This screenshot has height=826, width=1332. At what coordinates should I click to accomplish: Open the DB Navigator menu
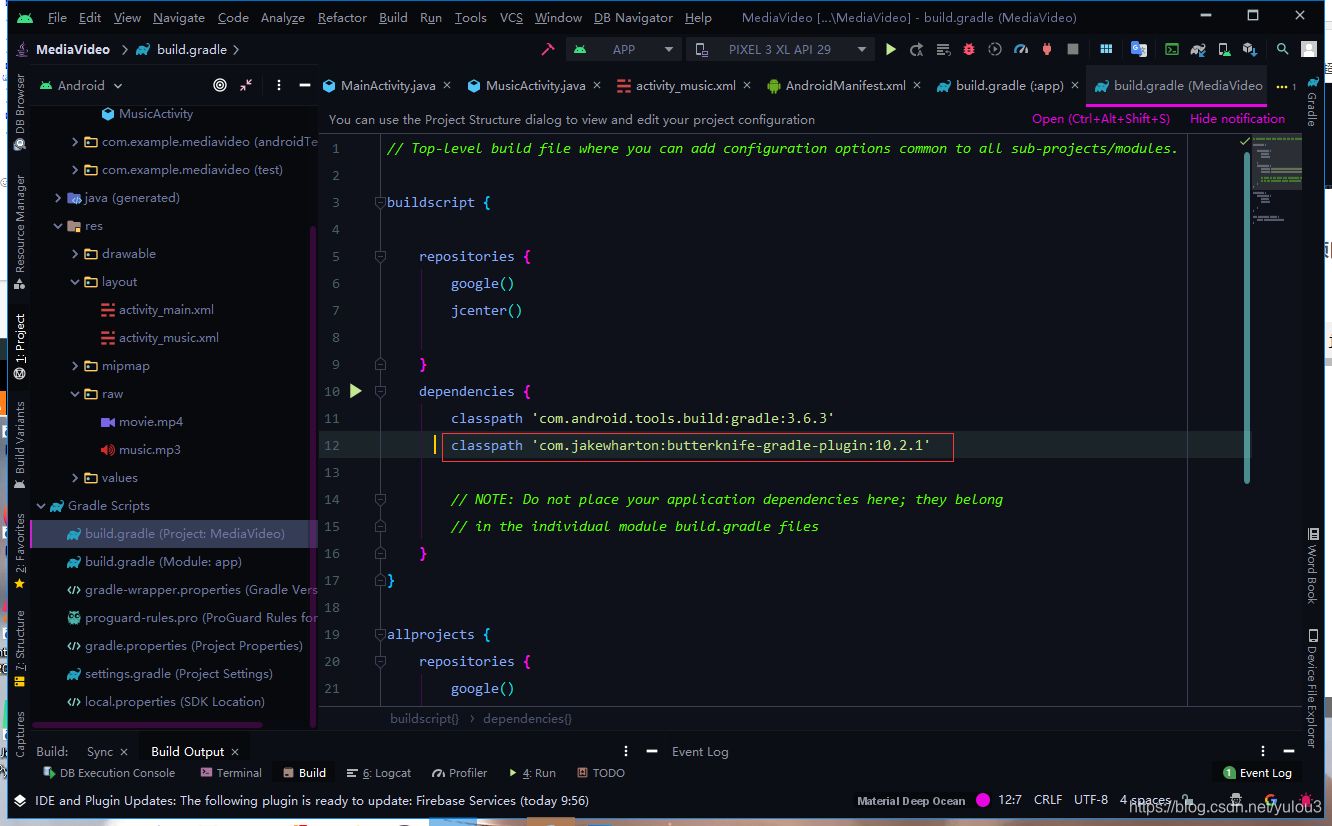tap(634, 18)
